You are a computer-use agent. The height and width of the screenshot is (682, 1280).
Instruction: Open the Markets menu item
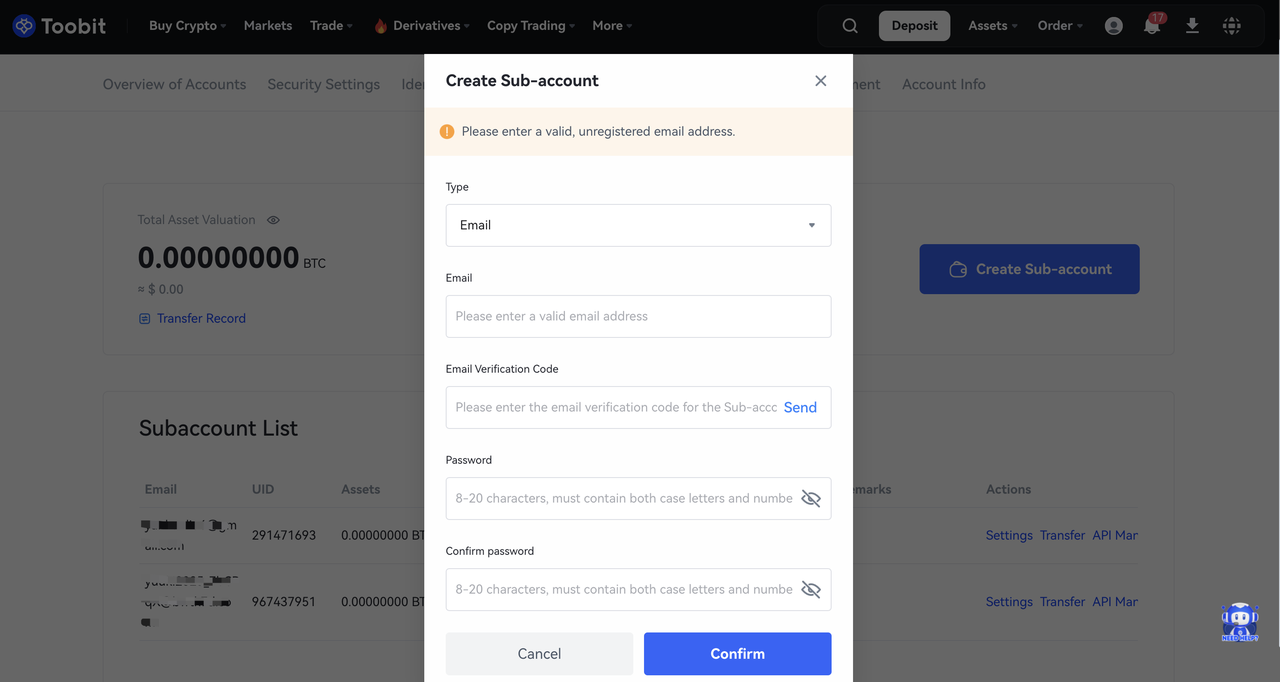[x=268, y=26]
